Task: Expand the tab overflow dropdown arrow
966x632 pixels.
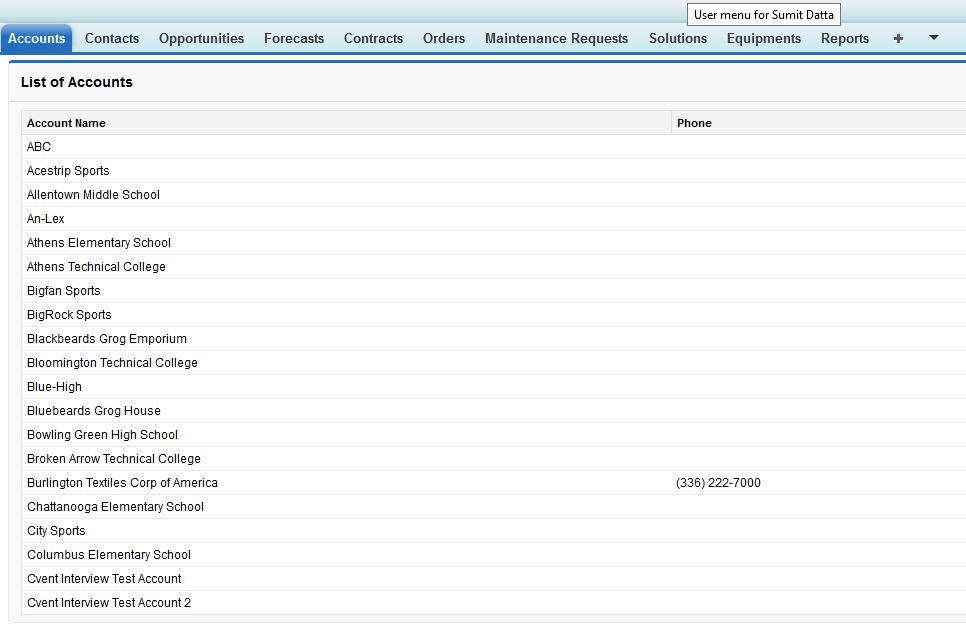Action: 933,38
